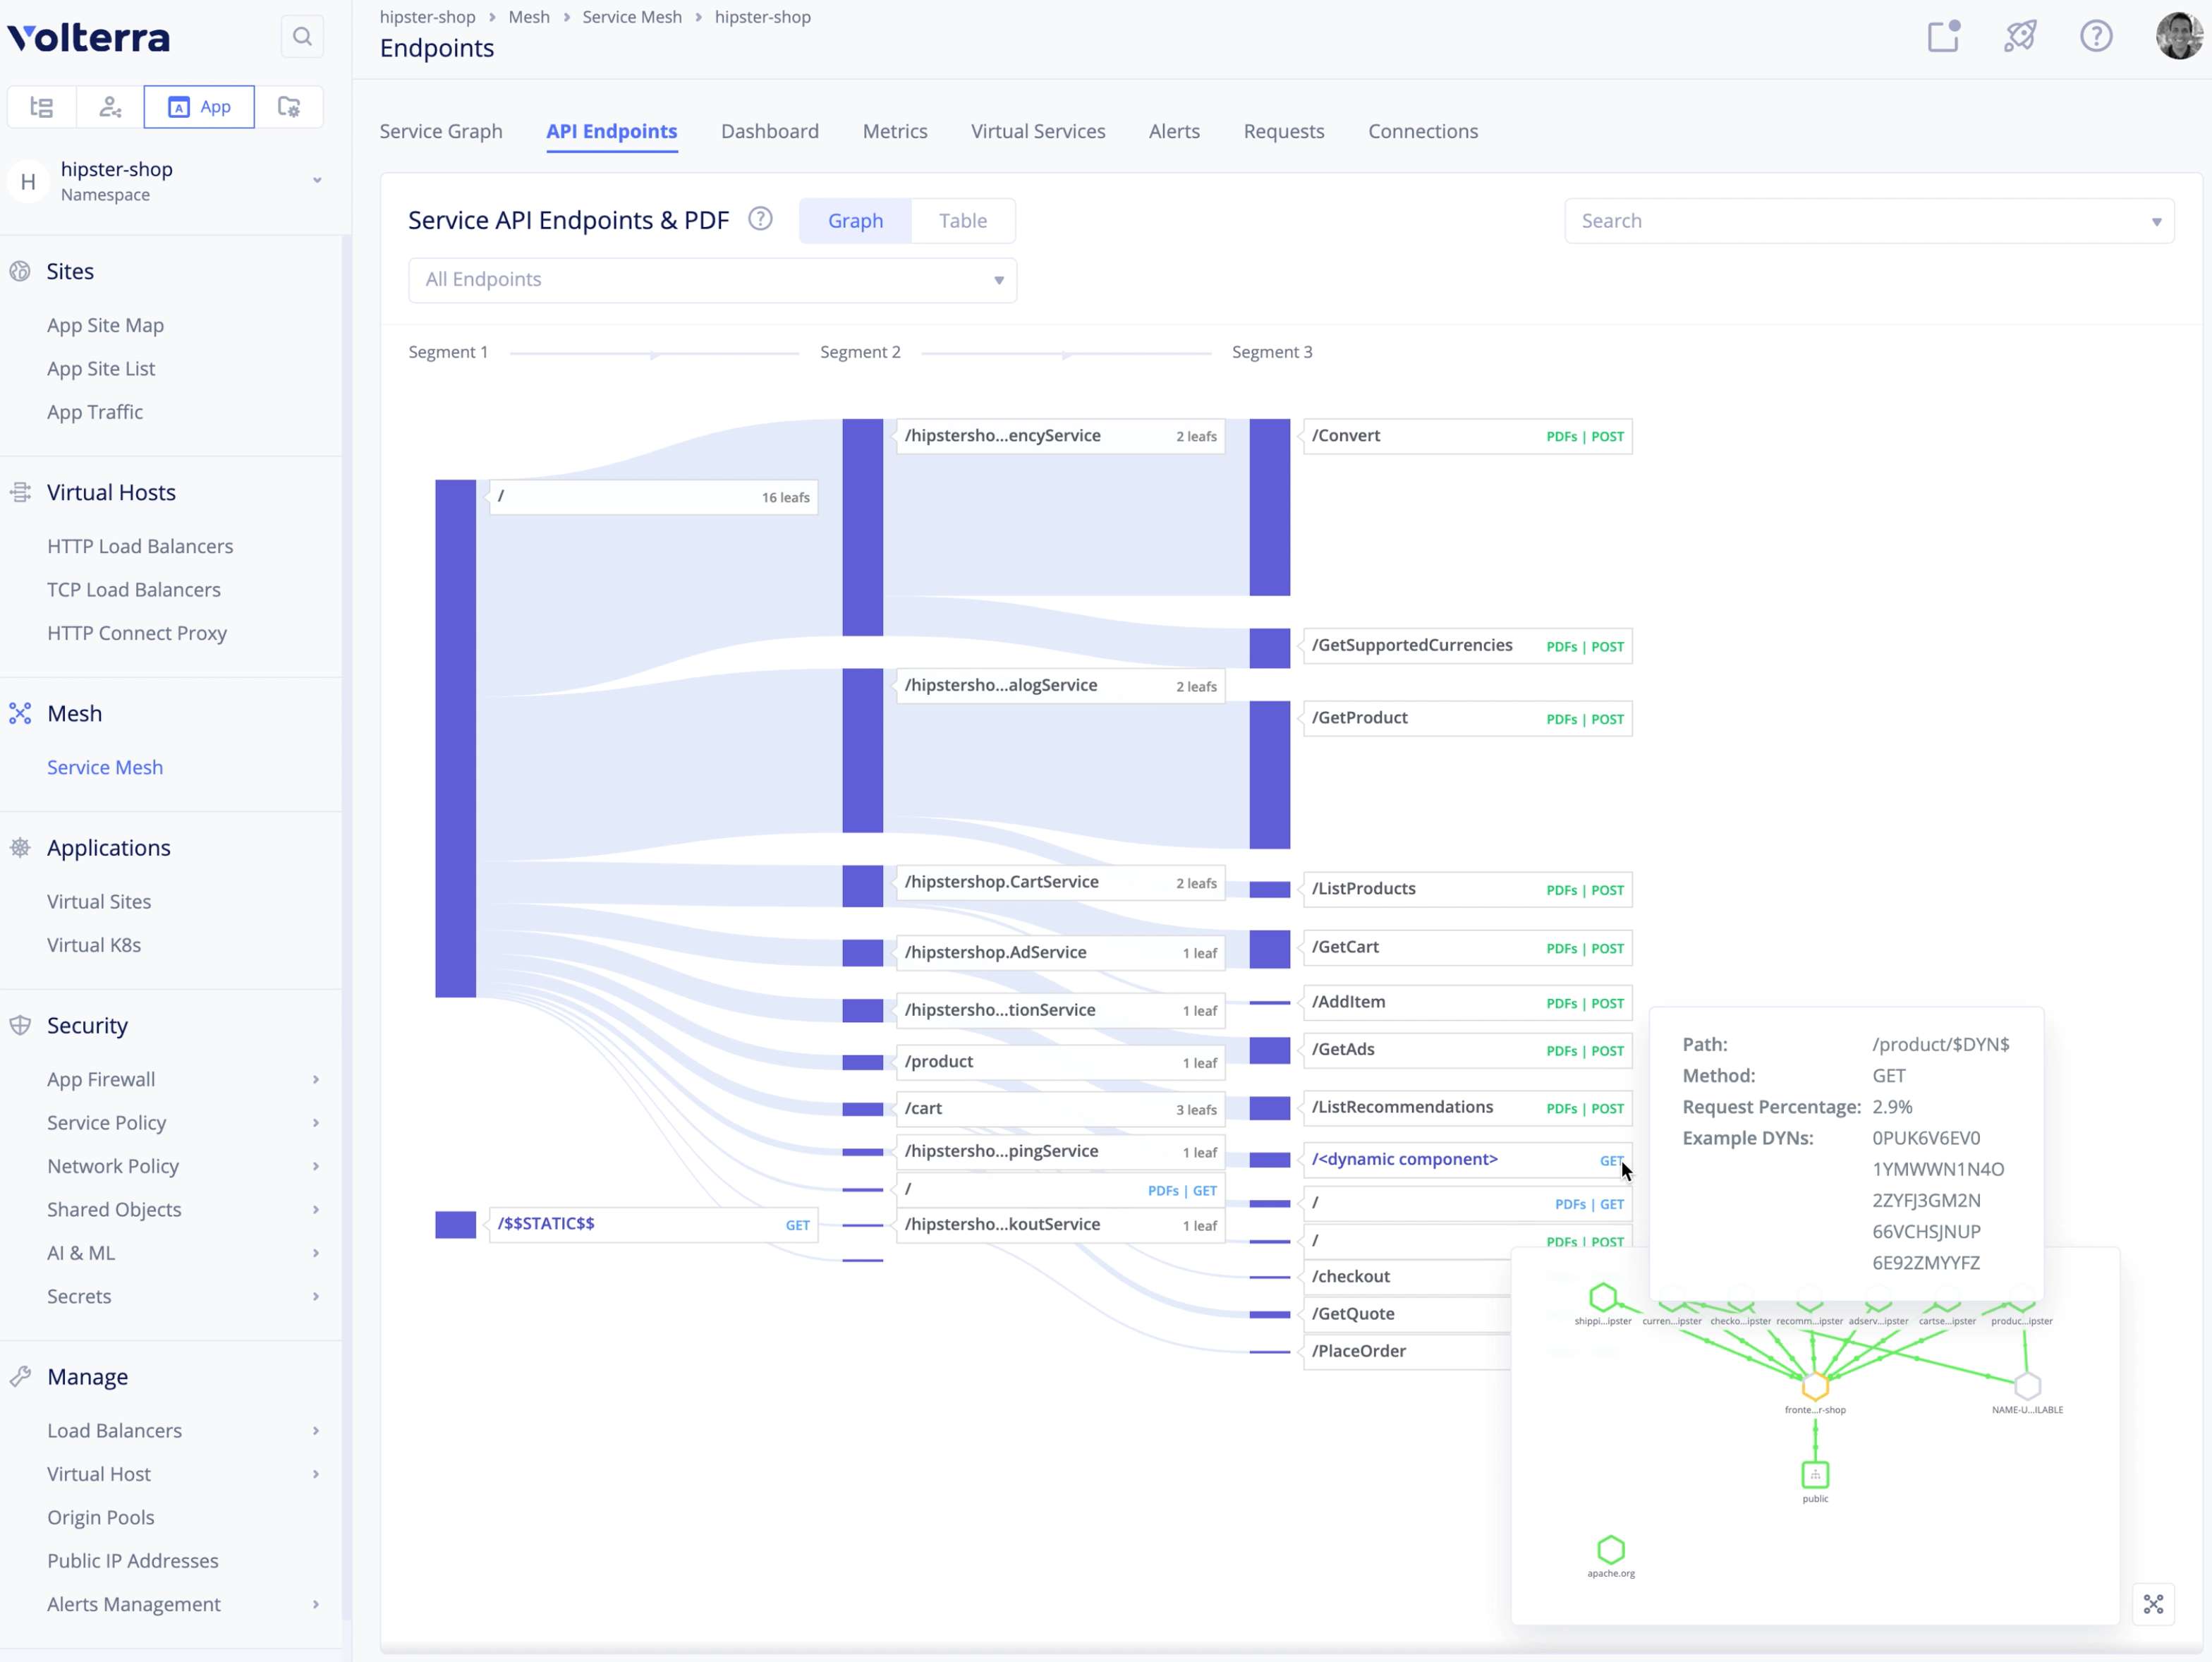Click the Mesh breadcrumb link
This screenshot has height=1662, width=2212.
529,17
